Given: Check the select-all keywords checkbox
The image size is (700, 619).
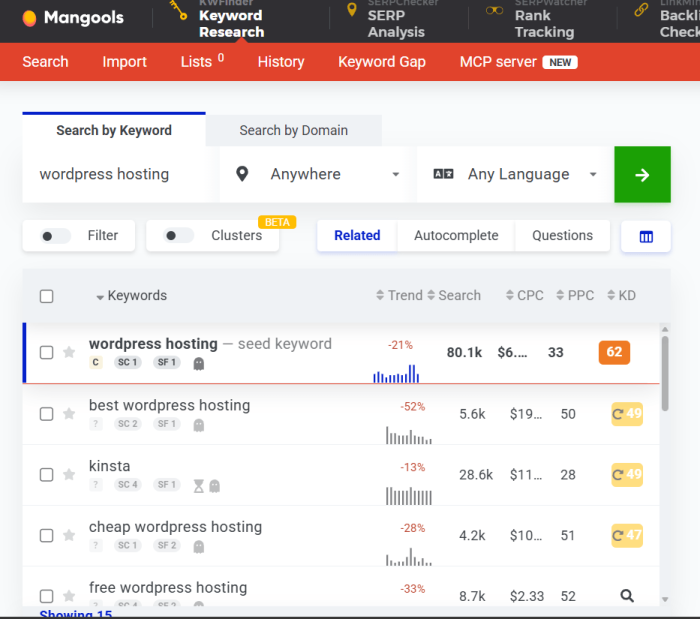Looking at the screenshot, I should (46, 296).
